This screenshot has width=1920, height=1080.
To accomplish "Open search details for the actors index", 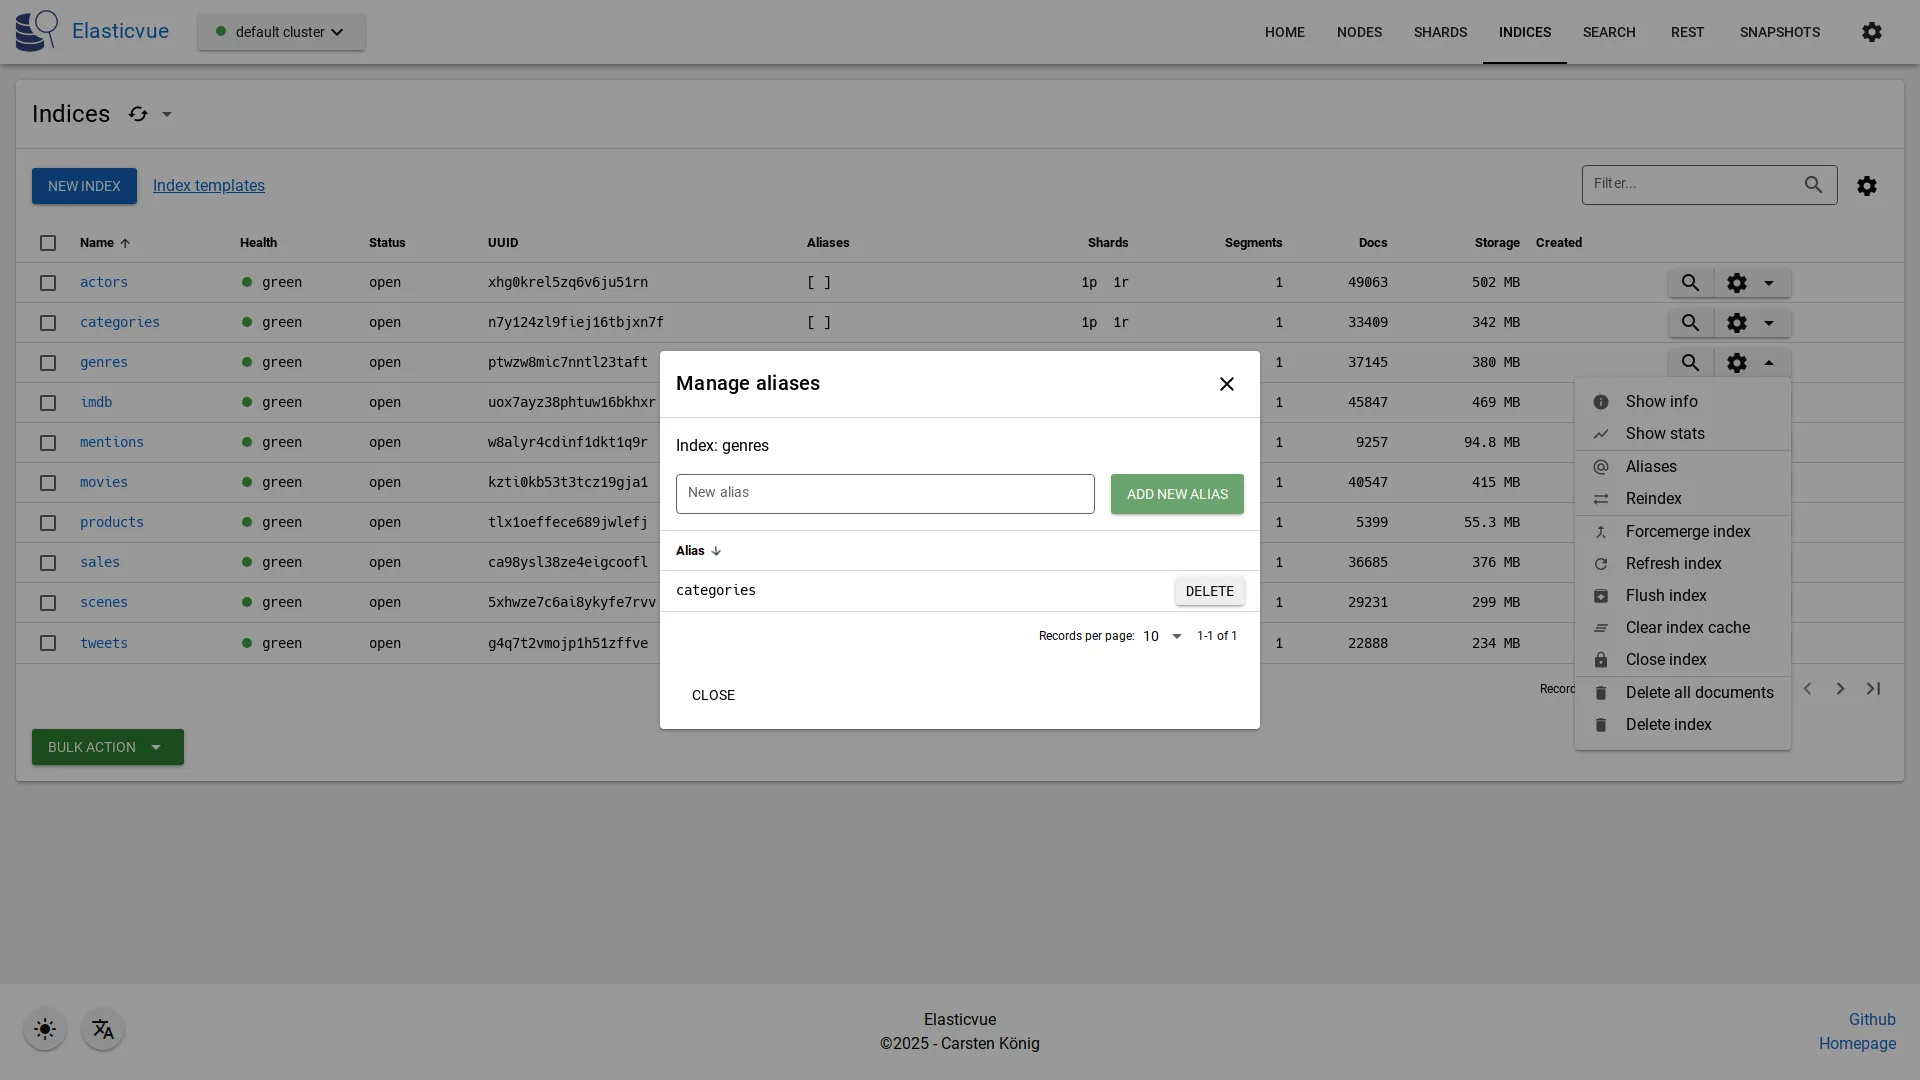I will [x=1691, y=283].
